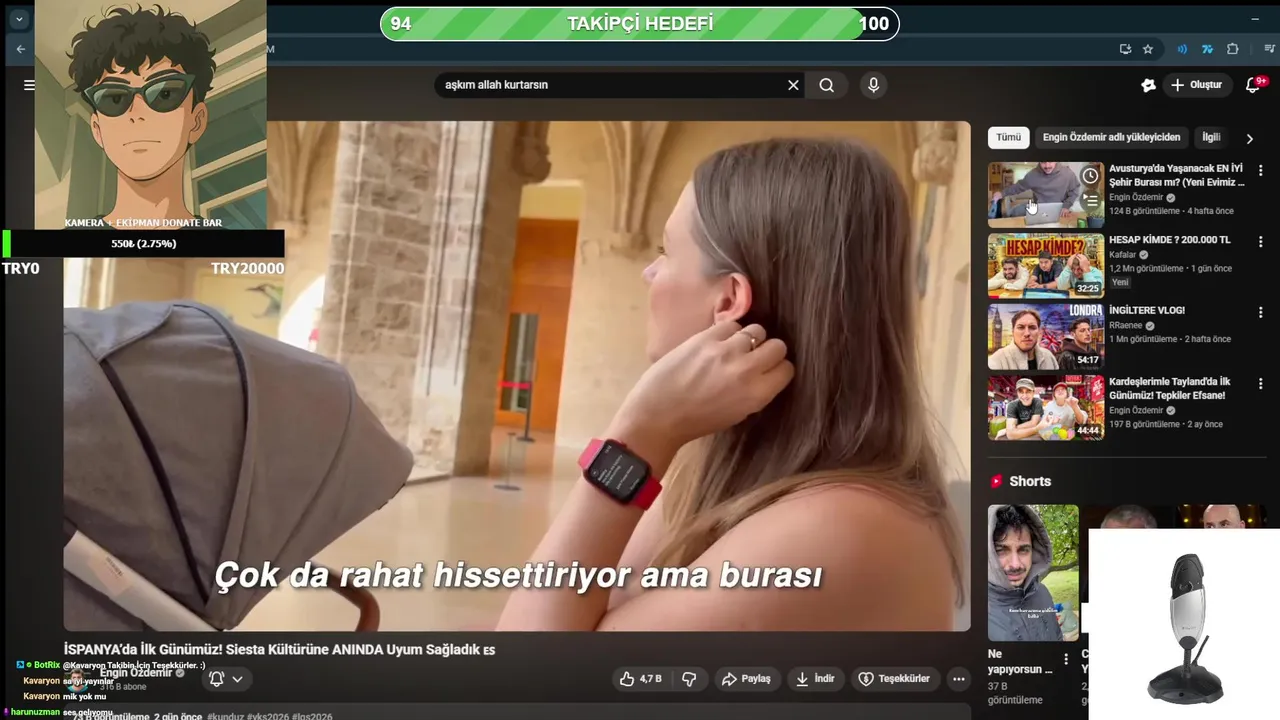This screenshot has height=720, width=1280.
Task: Click the Teşekkürler thanks button
Action: point(894,679)
